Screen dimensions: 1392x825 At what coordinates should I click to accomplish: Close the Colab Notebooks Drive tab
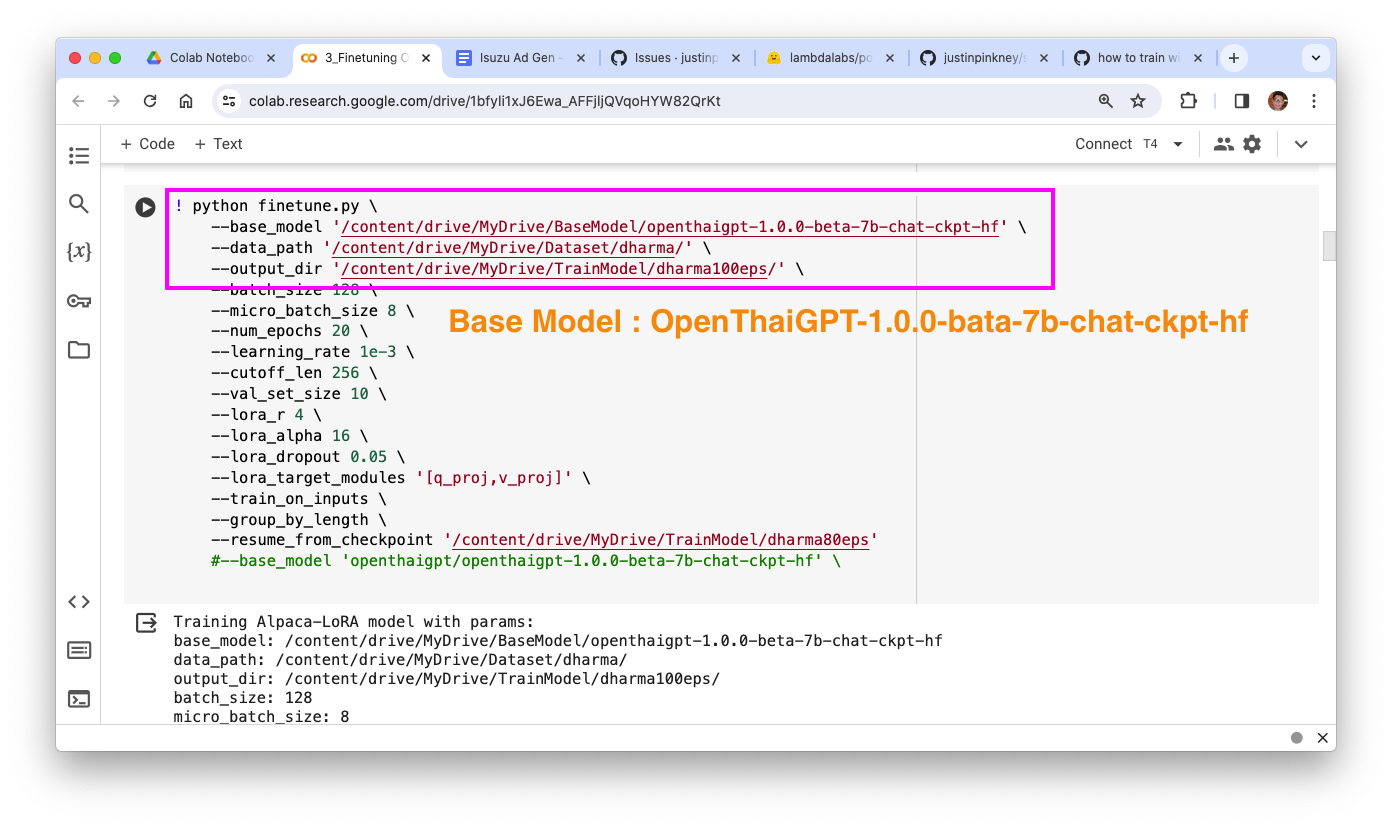pos(272,58)
